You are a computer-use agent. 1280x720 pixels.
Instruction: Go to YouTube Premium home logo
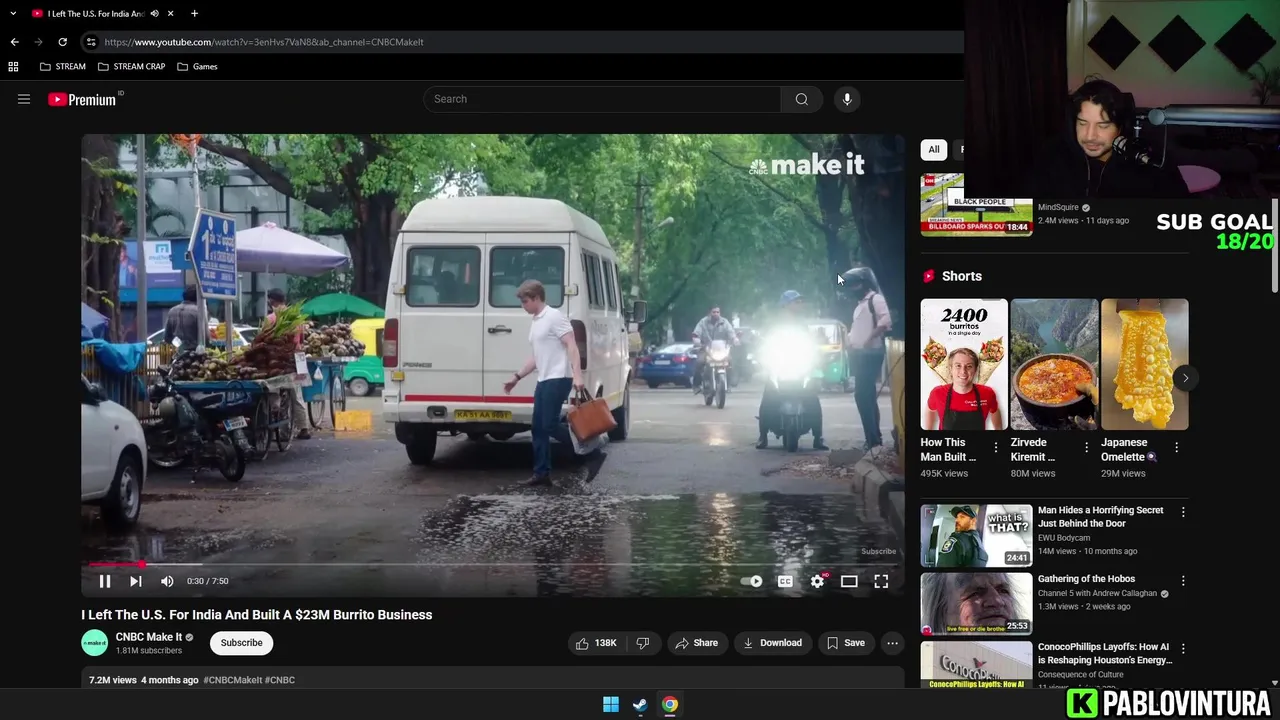click(82, 99)
